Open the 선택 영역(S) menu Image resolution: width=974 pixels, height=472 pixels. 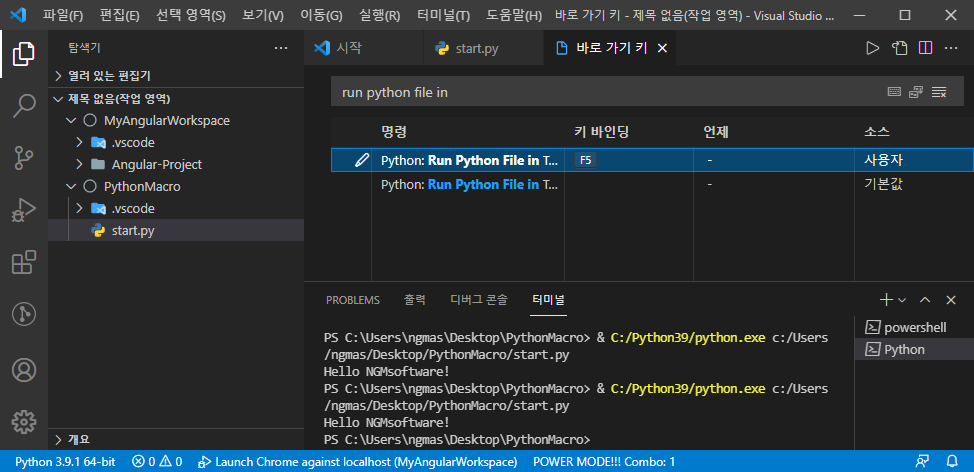tap(191, 15)
